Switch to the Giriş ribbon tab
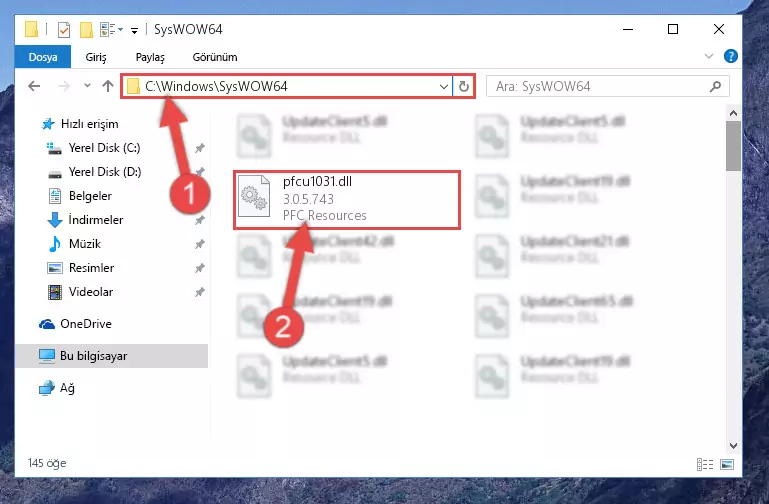This screenshot has height=504, width=769. (x=96, y=57)
